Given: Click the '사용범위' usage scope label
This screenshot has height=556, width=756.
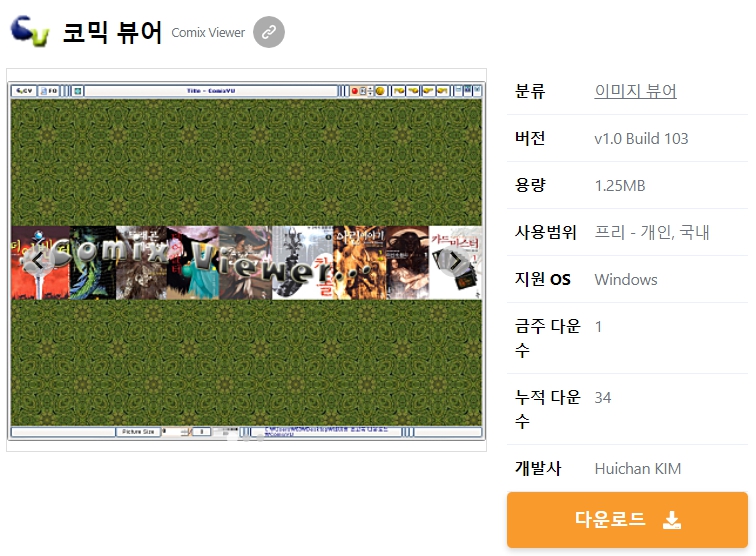Looking at the screenshot, I should 545,232.
